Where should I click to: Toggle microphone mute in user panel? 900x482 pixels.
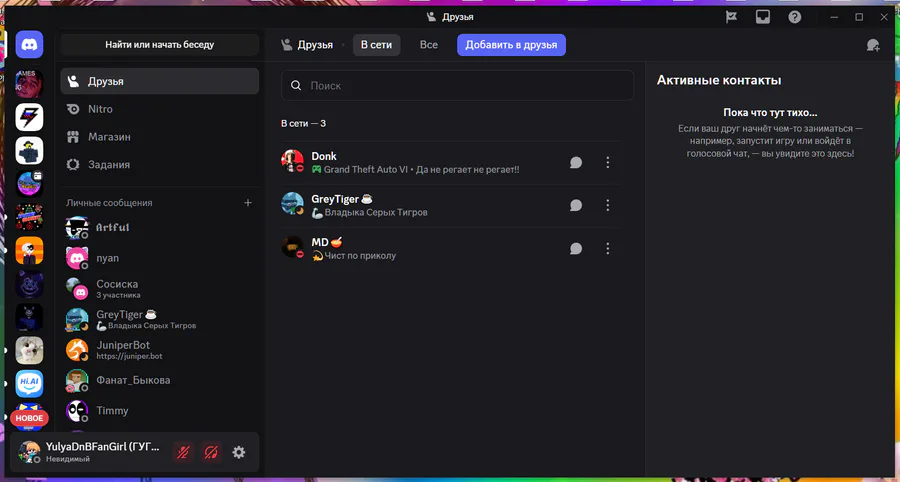[x=183, y=452]
